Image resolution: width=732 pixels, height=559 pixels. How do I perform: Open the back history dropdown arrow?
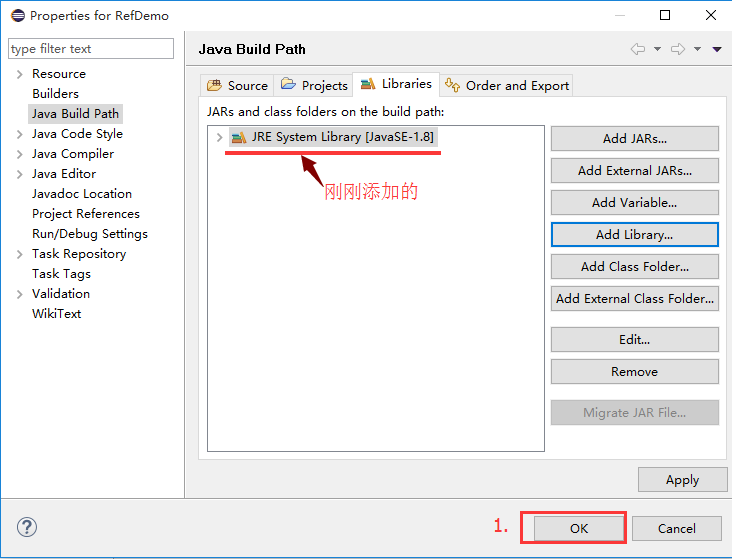pos(657,49)
